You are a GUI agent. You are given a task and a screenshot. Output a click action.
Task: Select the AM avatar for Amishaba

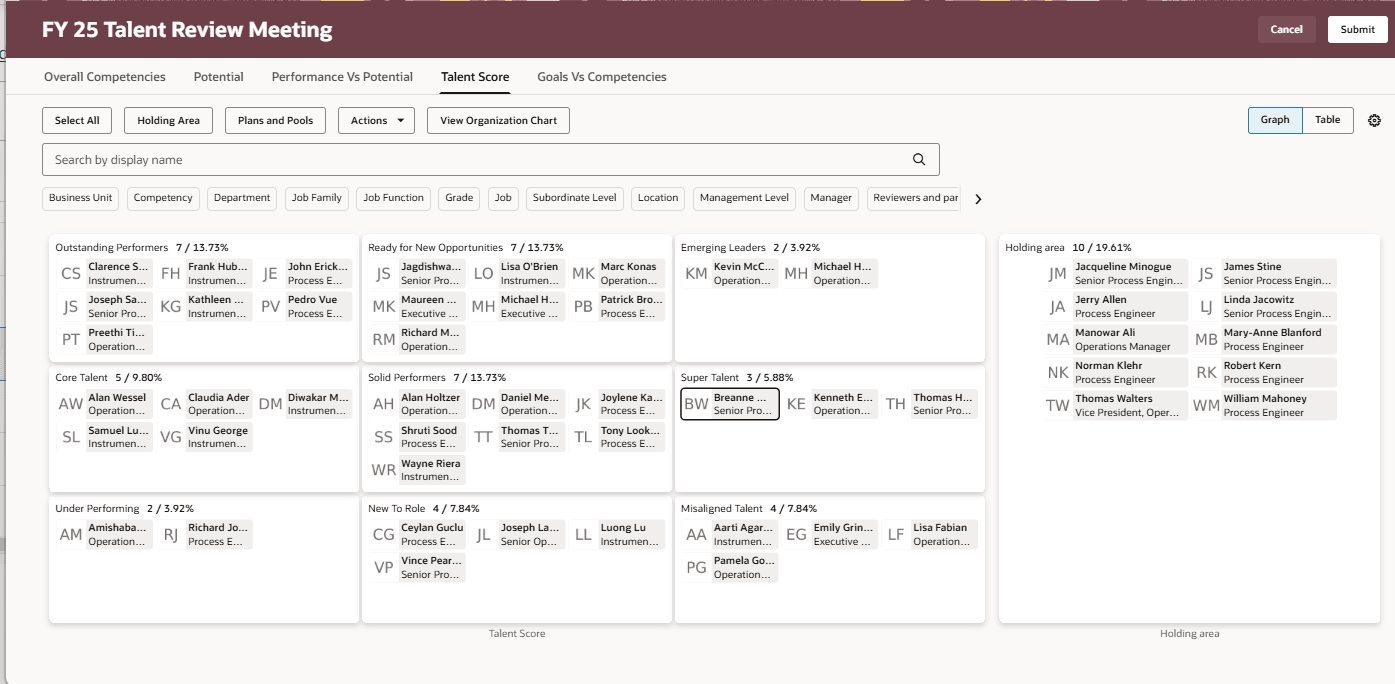click(x=71, y=535)
